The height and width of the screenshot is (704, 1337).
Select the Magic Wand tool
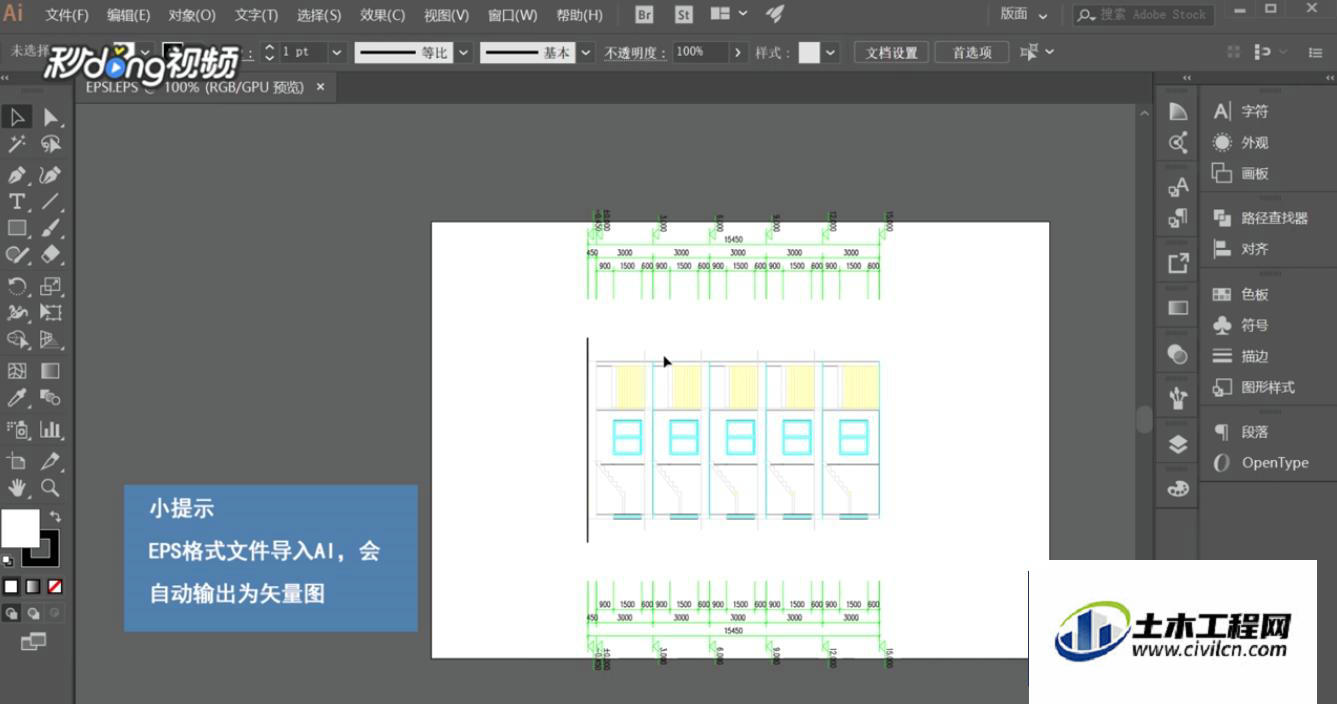click(x=17, y=145)
